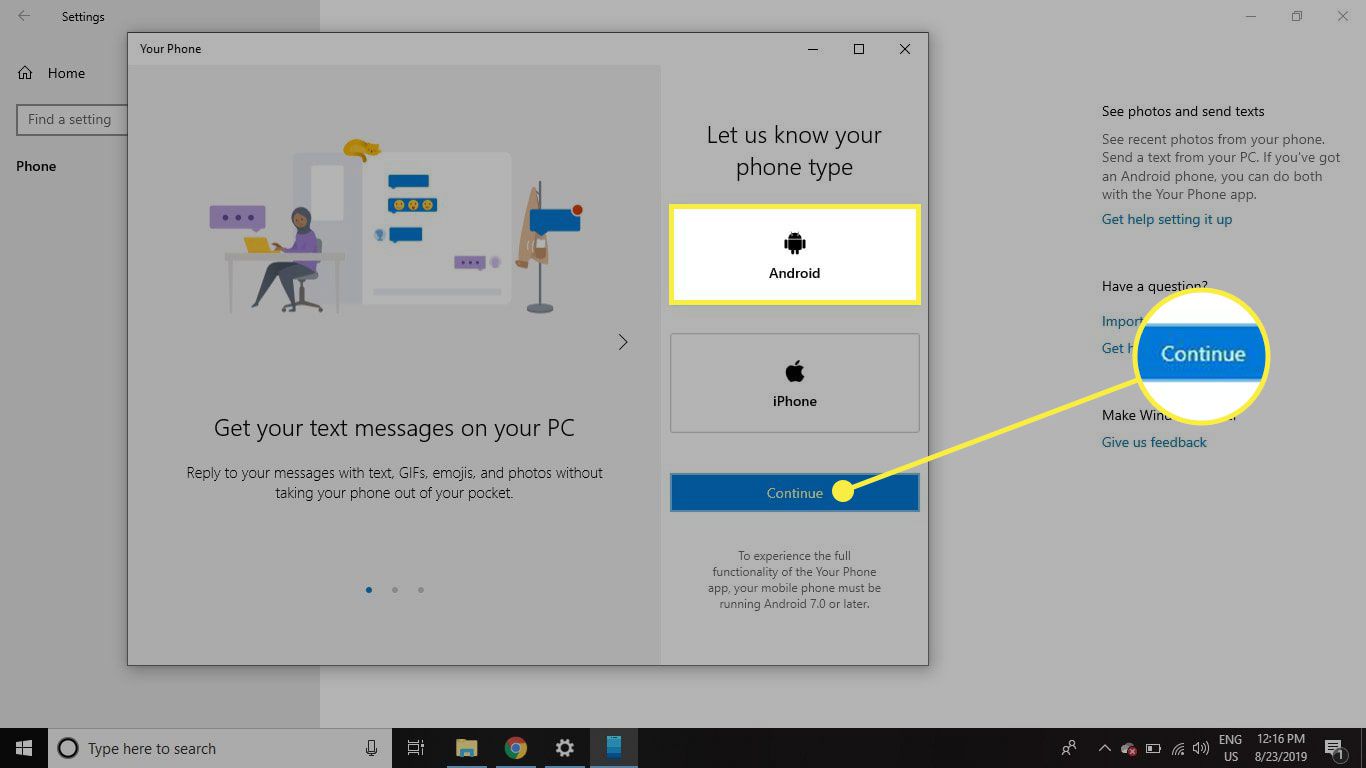
Task: Click the Android 7.0 requirement note
Action: coord(794,580)
